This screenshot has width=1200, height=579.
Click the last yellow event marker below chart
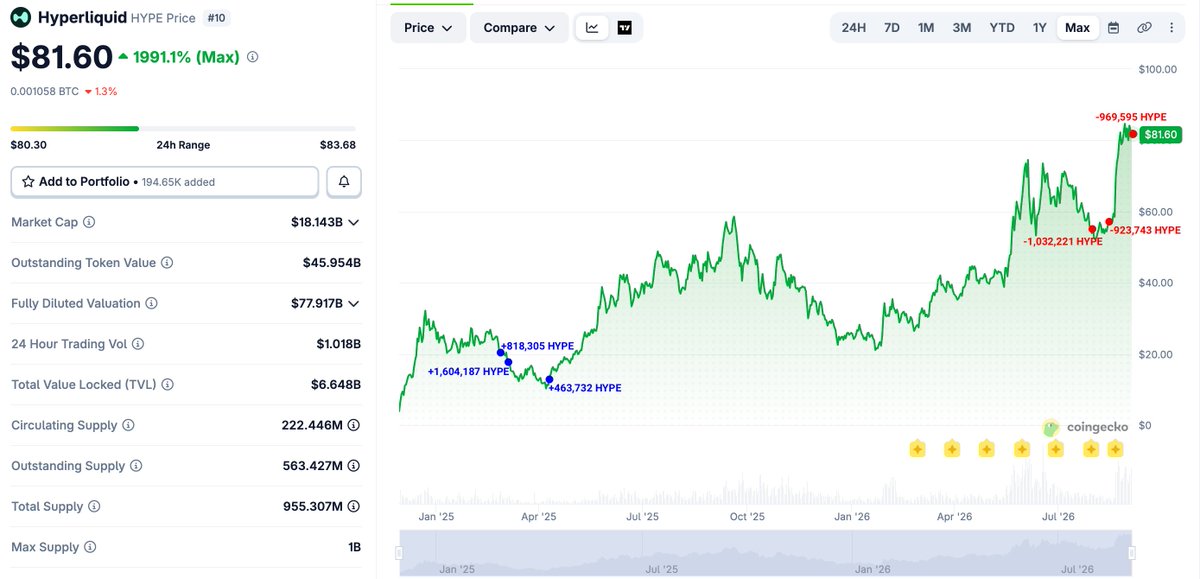pyautogui.click(x=1115, y=449)
